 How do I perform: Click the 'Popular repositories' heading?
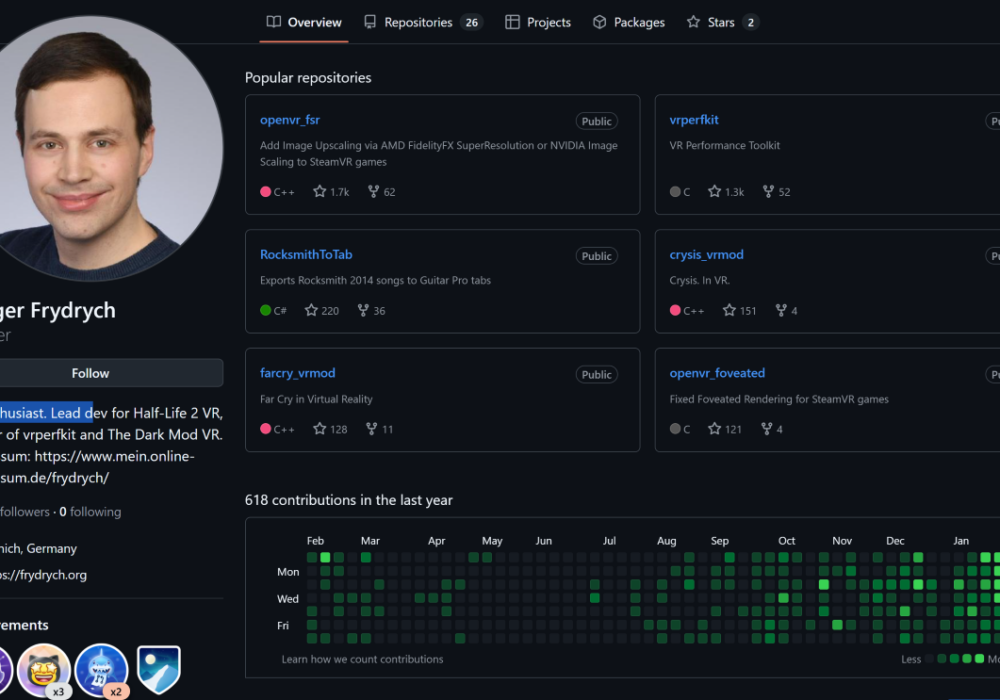pyautogui.click(x=308, y=78)
